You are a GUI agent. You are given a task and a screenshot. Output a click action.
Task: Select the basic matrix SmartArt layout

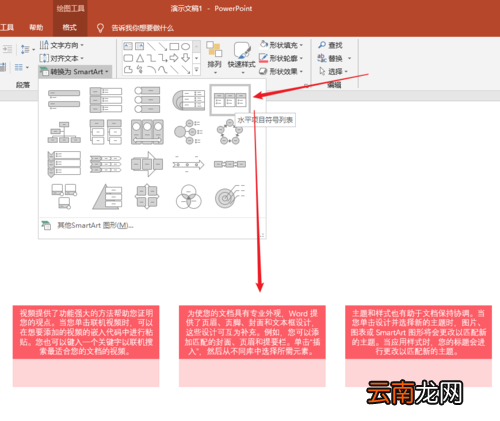[147, 197]
